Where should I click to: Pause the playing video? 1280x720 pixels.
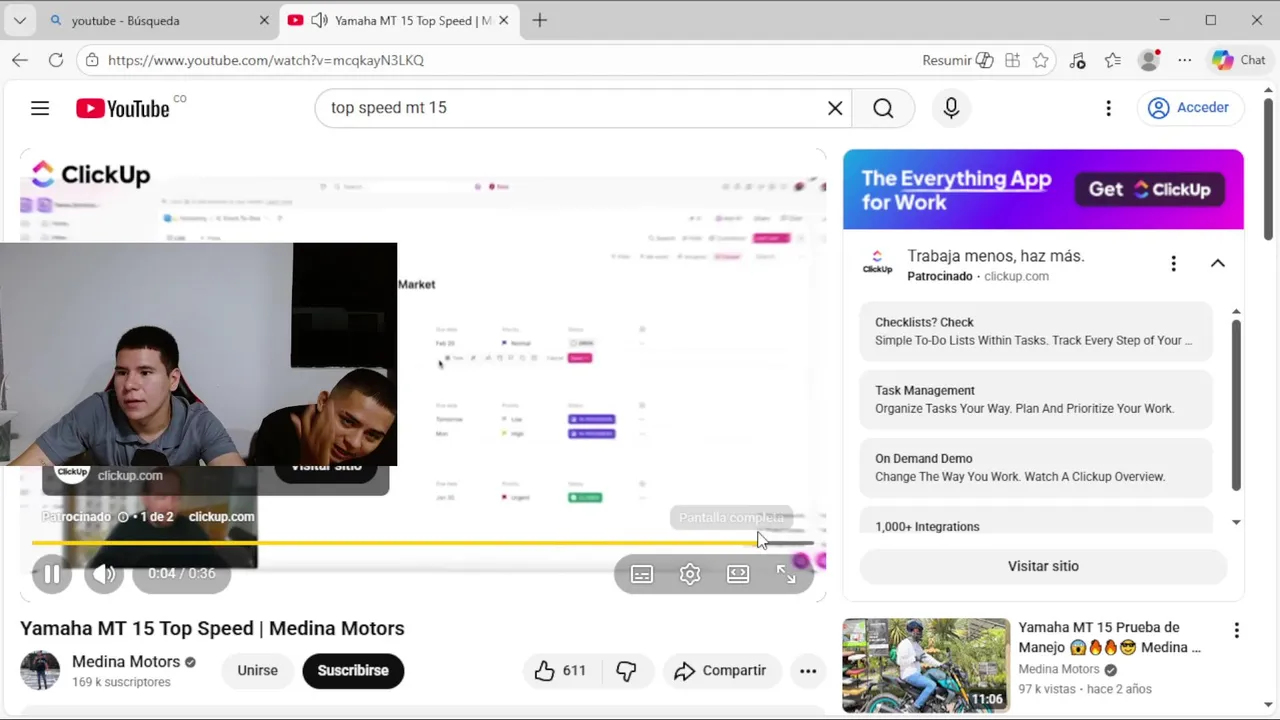(52, 574)
